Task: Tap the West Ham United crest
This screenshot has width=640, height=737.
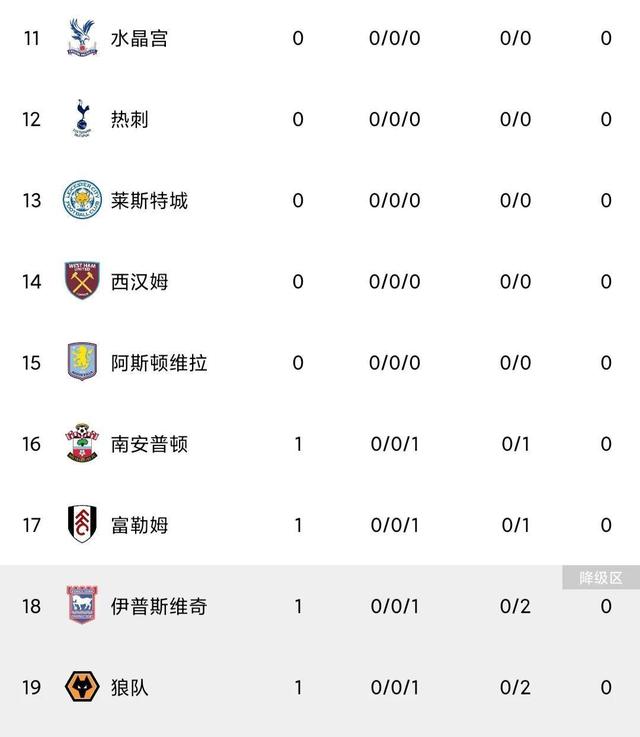Action: (82, 281)
